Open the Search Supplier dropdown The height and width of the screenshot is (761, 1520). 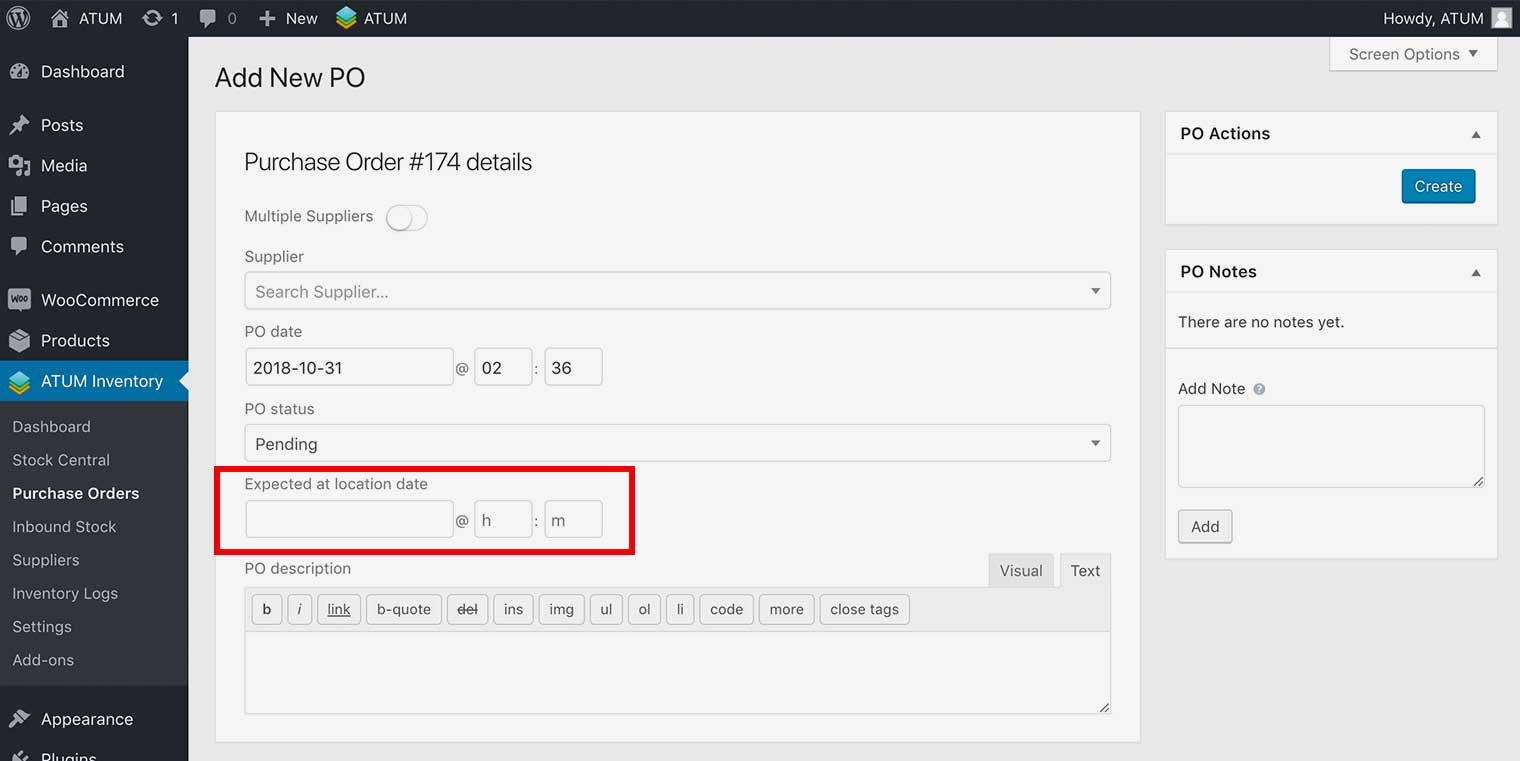click(677, 291)
